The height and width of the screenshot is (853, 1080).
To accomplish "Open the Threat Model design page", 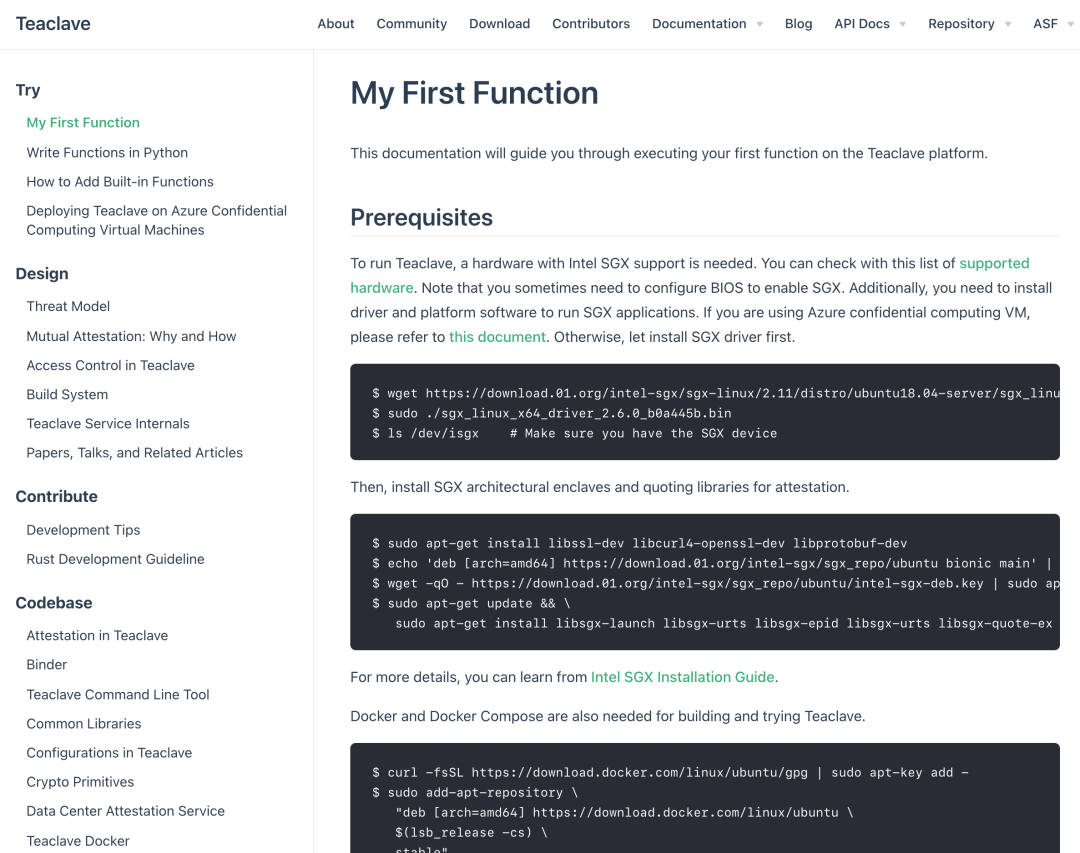I will [68, 307].
